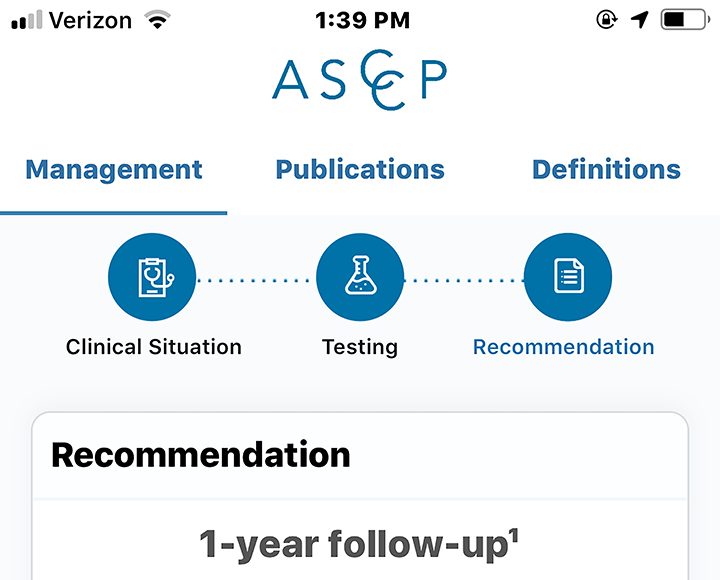The width and height of the screenshot is (720, 580).
Task: Tap the cellular signal bars icon
Action: [x=27, y=20]
